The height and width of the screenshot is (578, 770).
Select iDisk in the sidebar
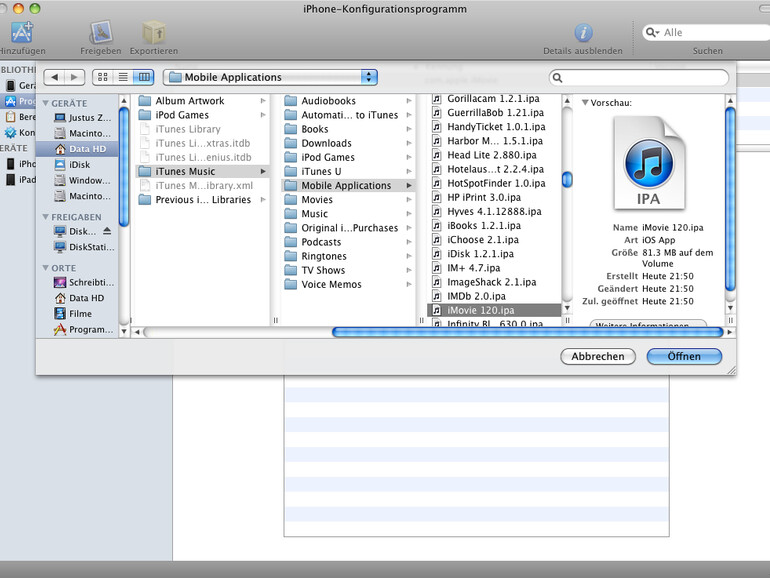tap(79, 165)
